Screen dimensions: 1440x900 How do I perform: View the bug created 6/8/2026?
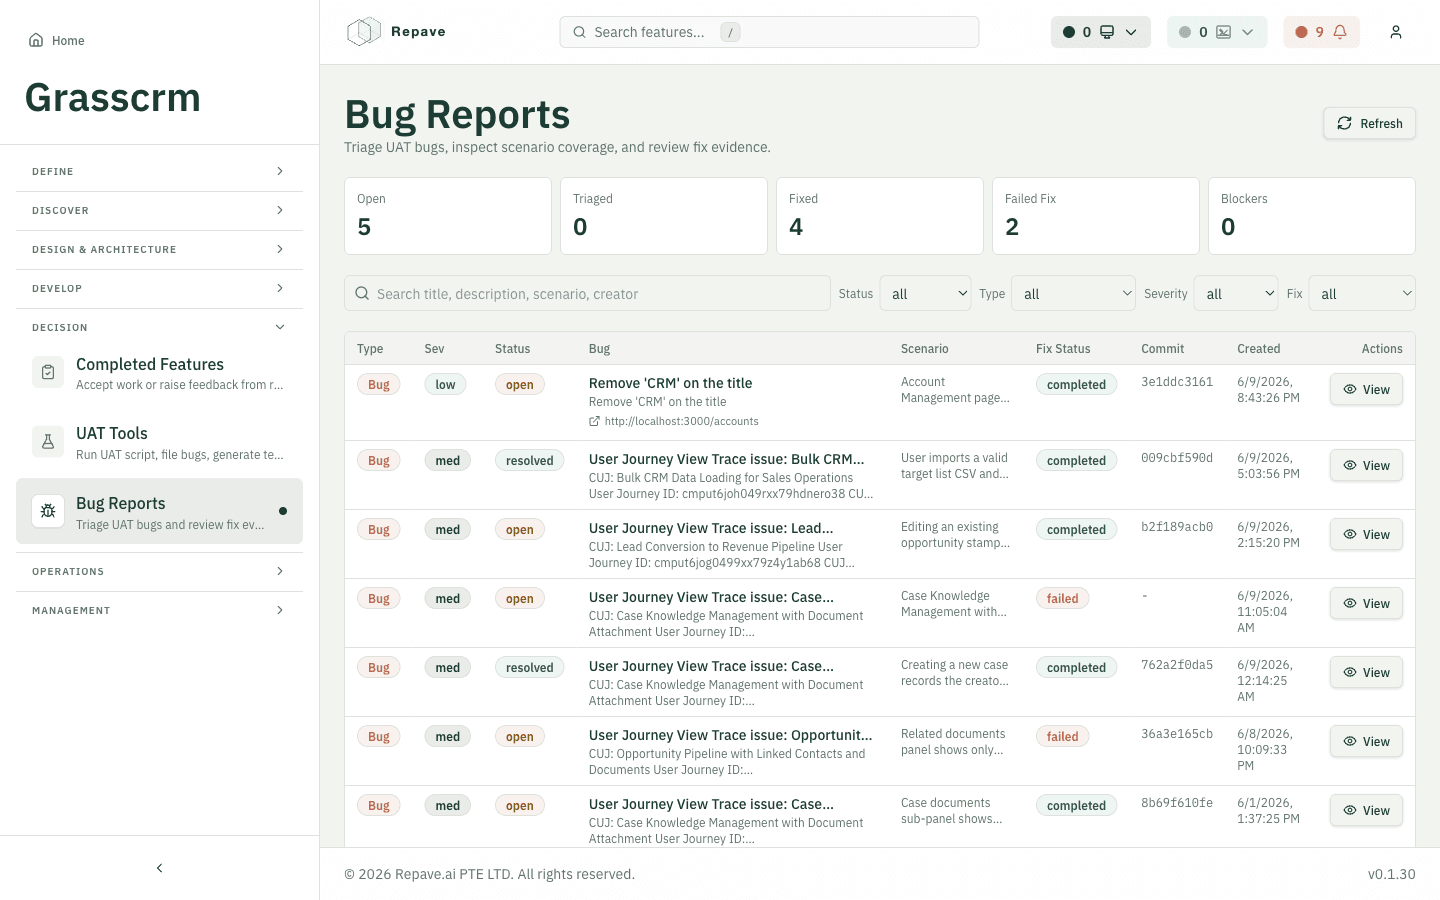(x=1366, y=741)
